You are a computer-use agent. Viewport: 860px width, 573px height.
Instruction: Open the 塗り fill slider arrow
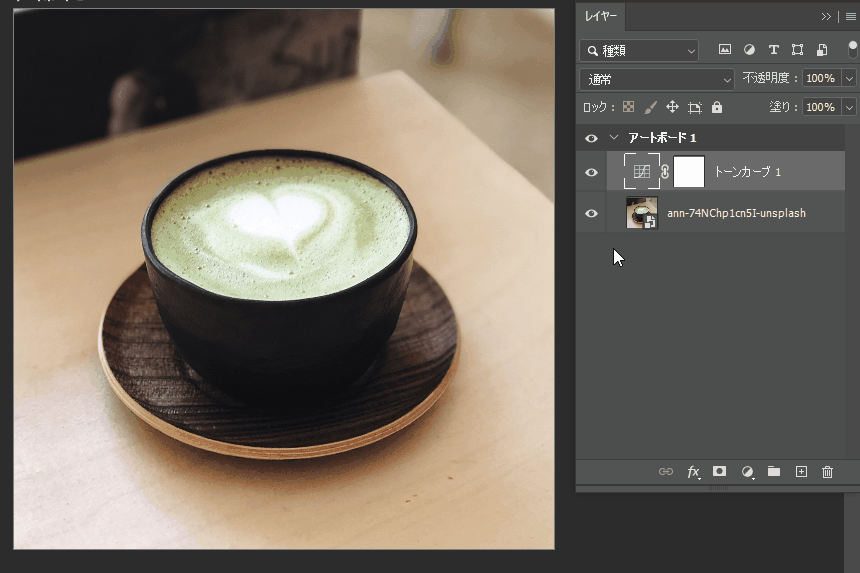tap(849, 107)
